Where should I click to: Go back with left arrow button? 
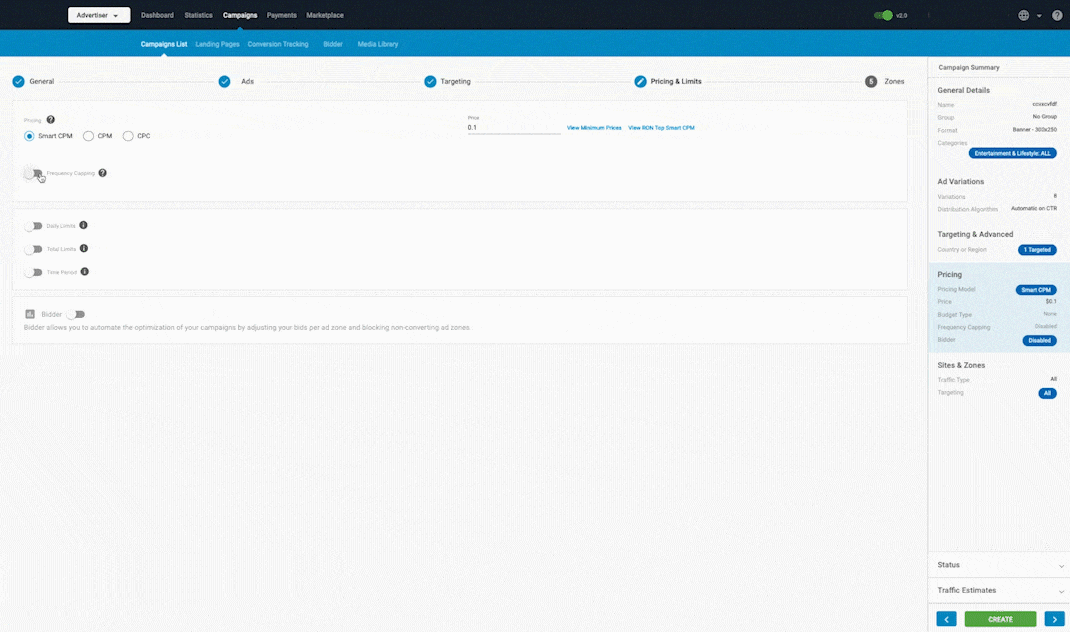(x=946, y=619)
